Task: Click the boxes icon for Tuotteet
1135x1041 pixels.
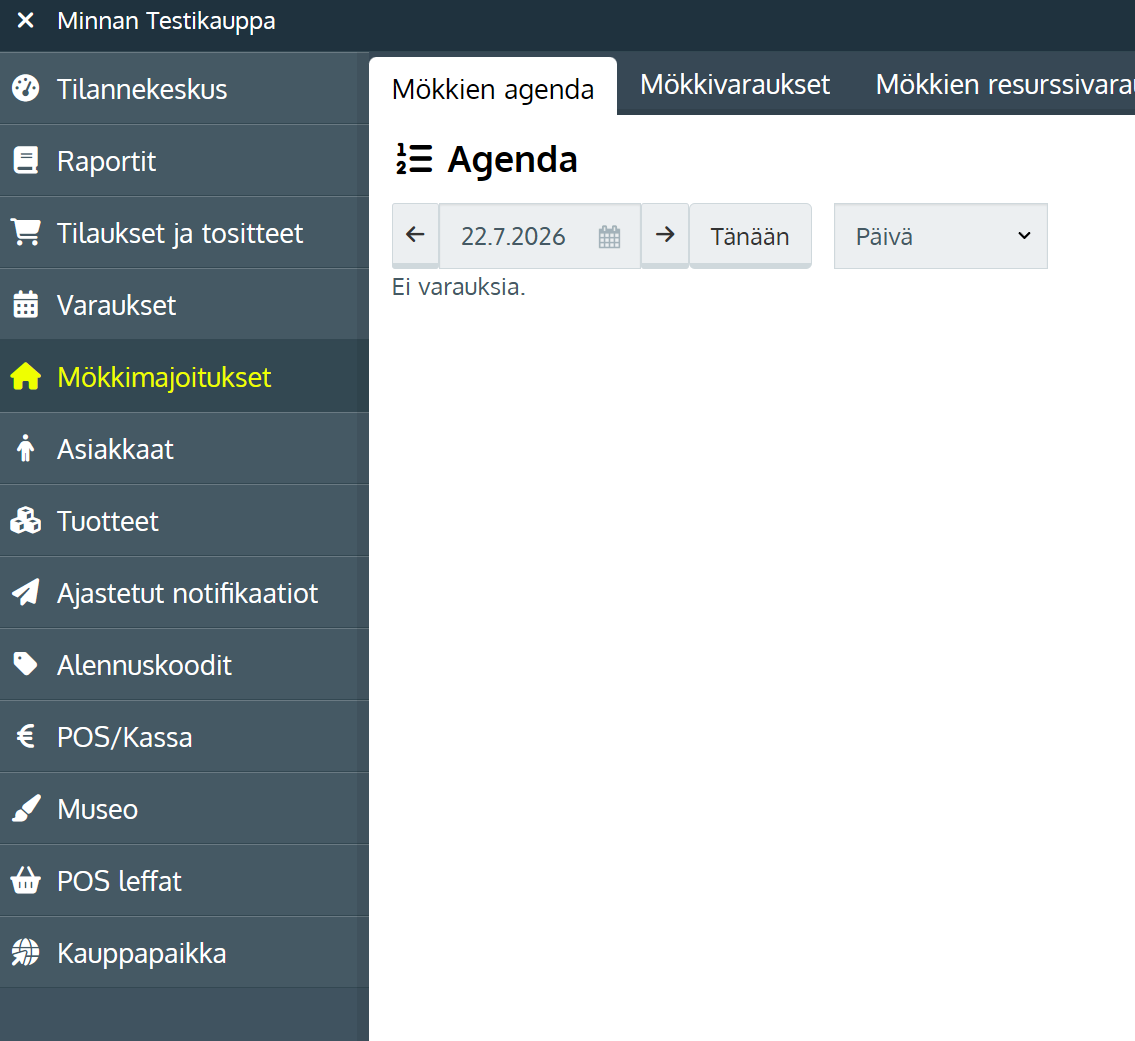Action: tap(25, 520)
